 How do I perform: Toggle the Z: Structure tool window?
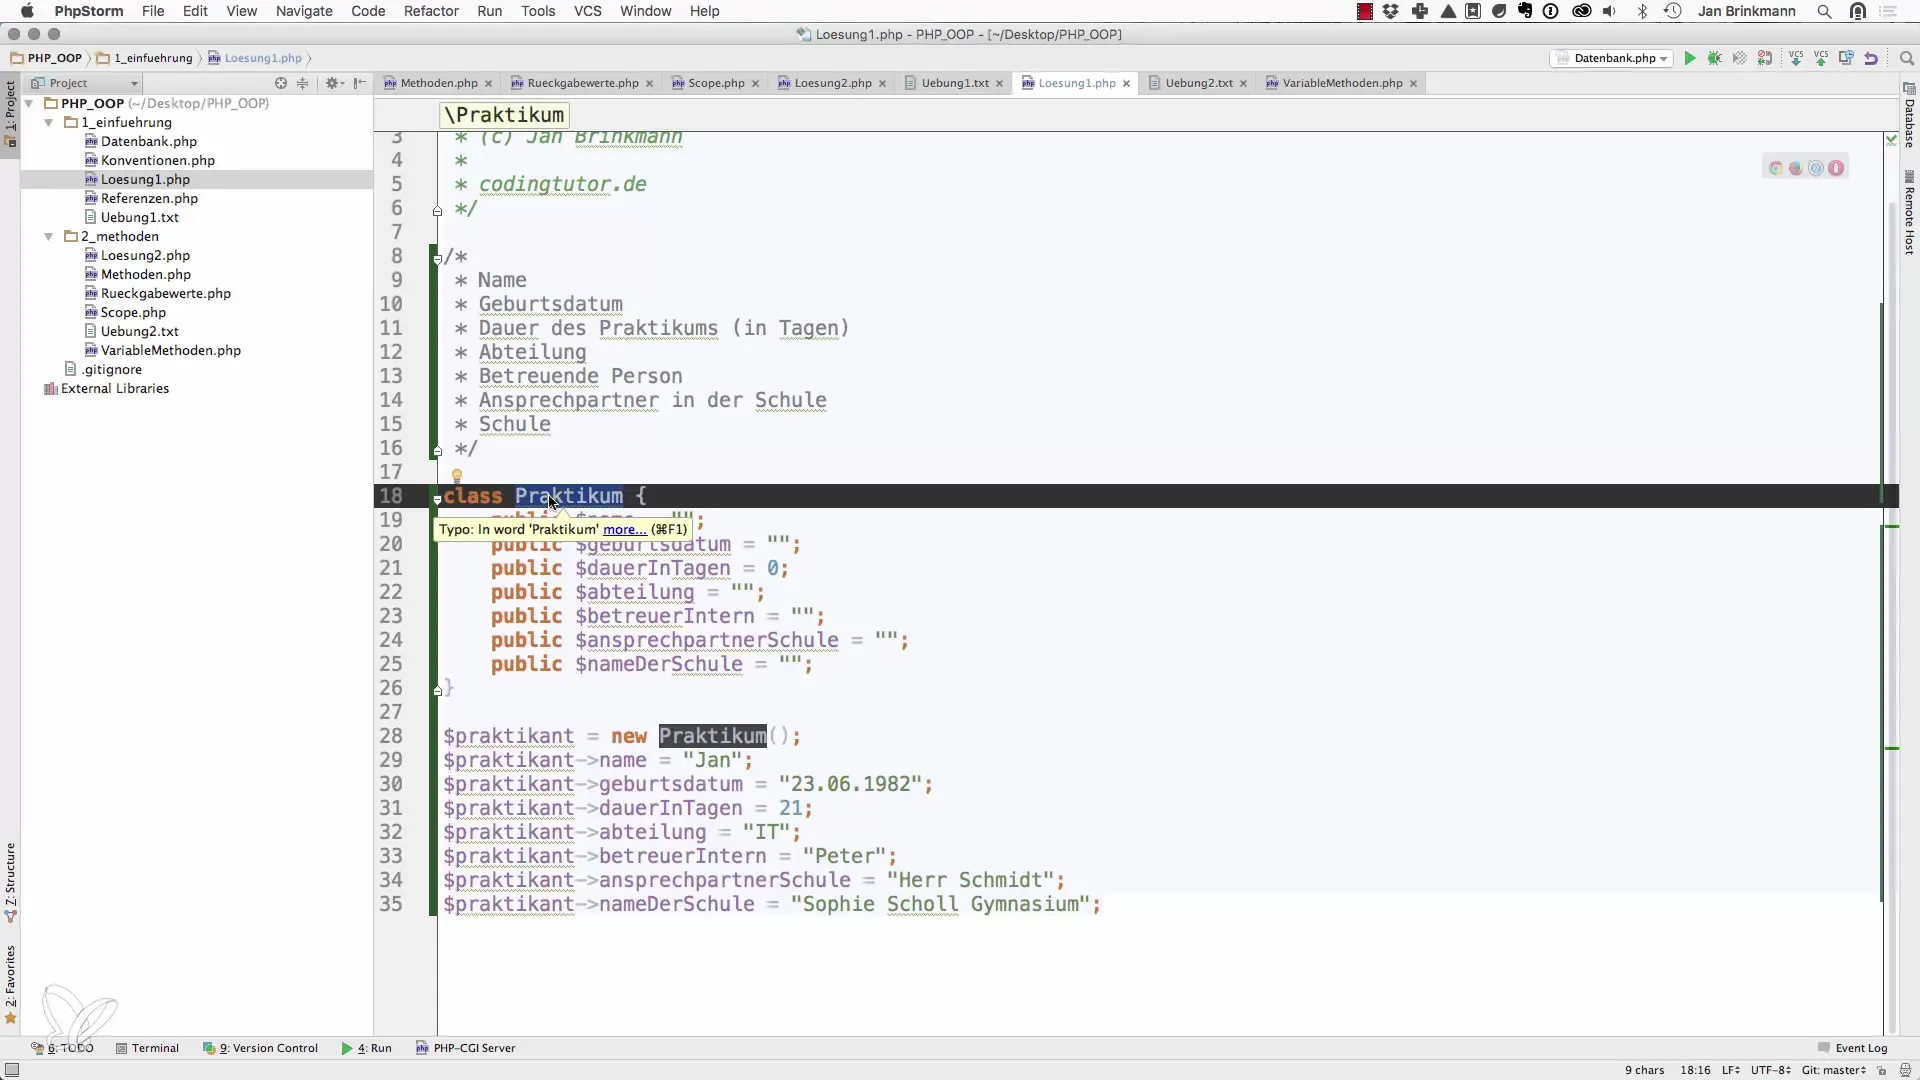point(10,882)
